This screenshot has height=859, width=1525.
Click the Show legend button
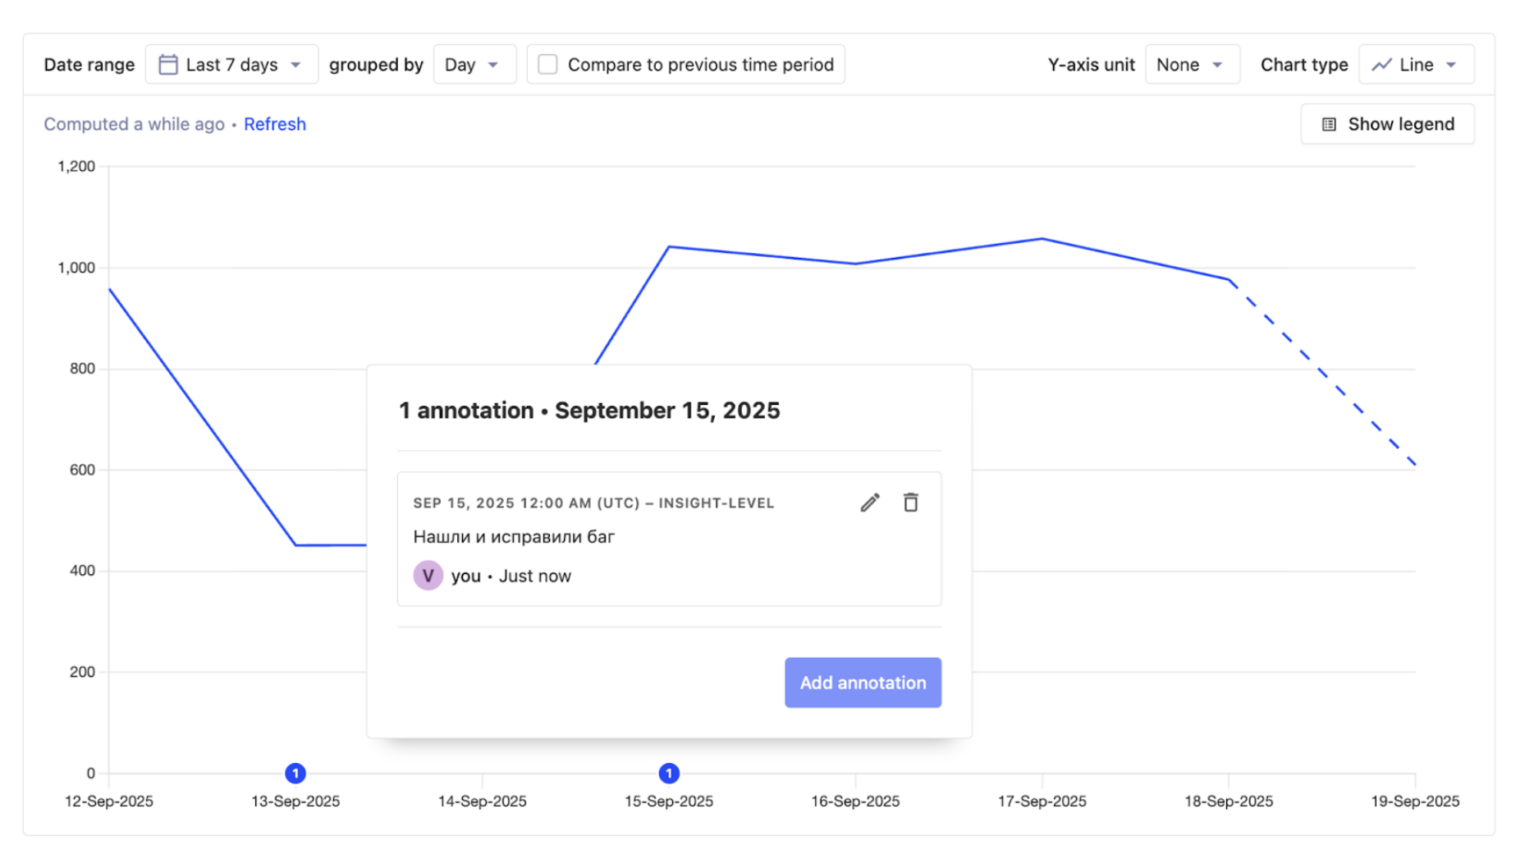coord(1387,125)
